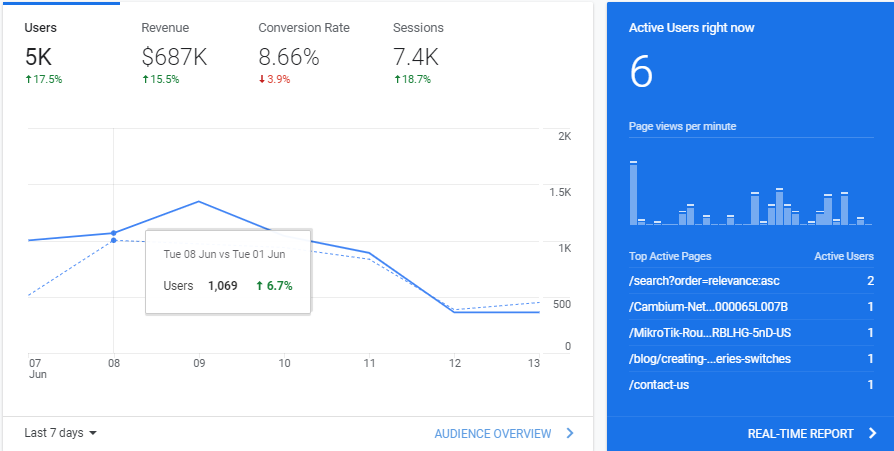Click the green up arrow under Users 5K
The height and width of the screenshot is (451, 894).
(x=28, y=79)
